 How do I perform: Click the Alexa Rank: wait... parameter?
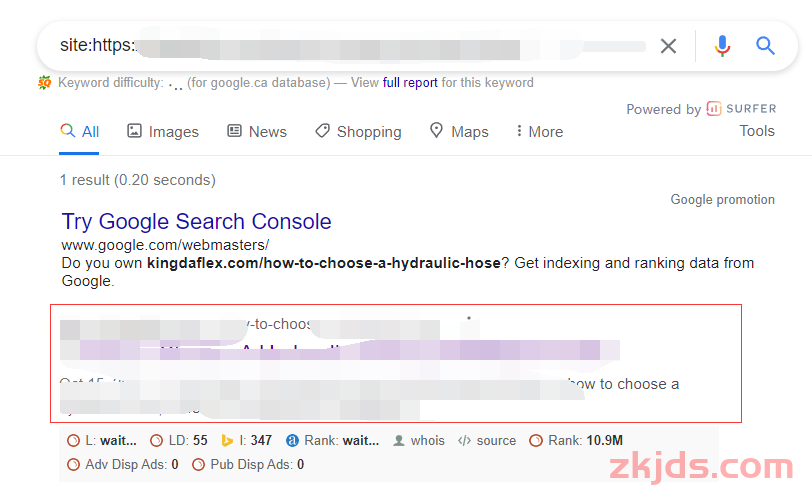click(x=332, y=441)
